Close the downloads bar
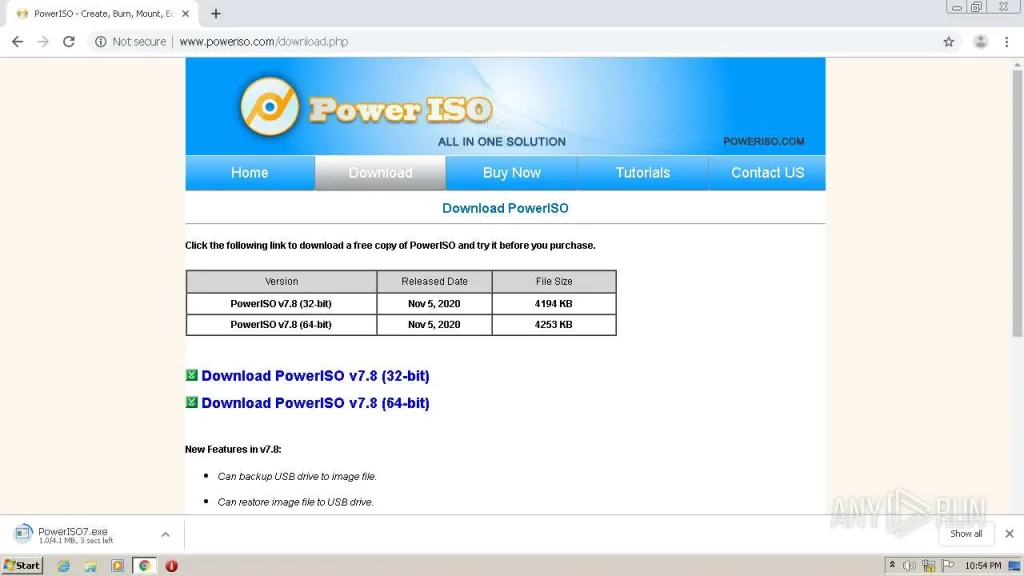1024x576 pixels. tap(1009, 534)
